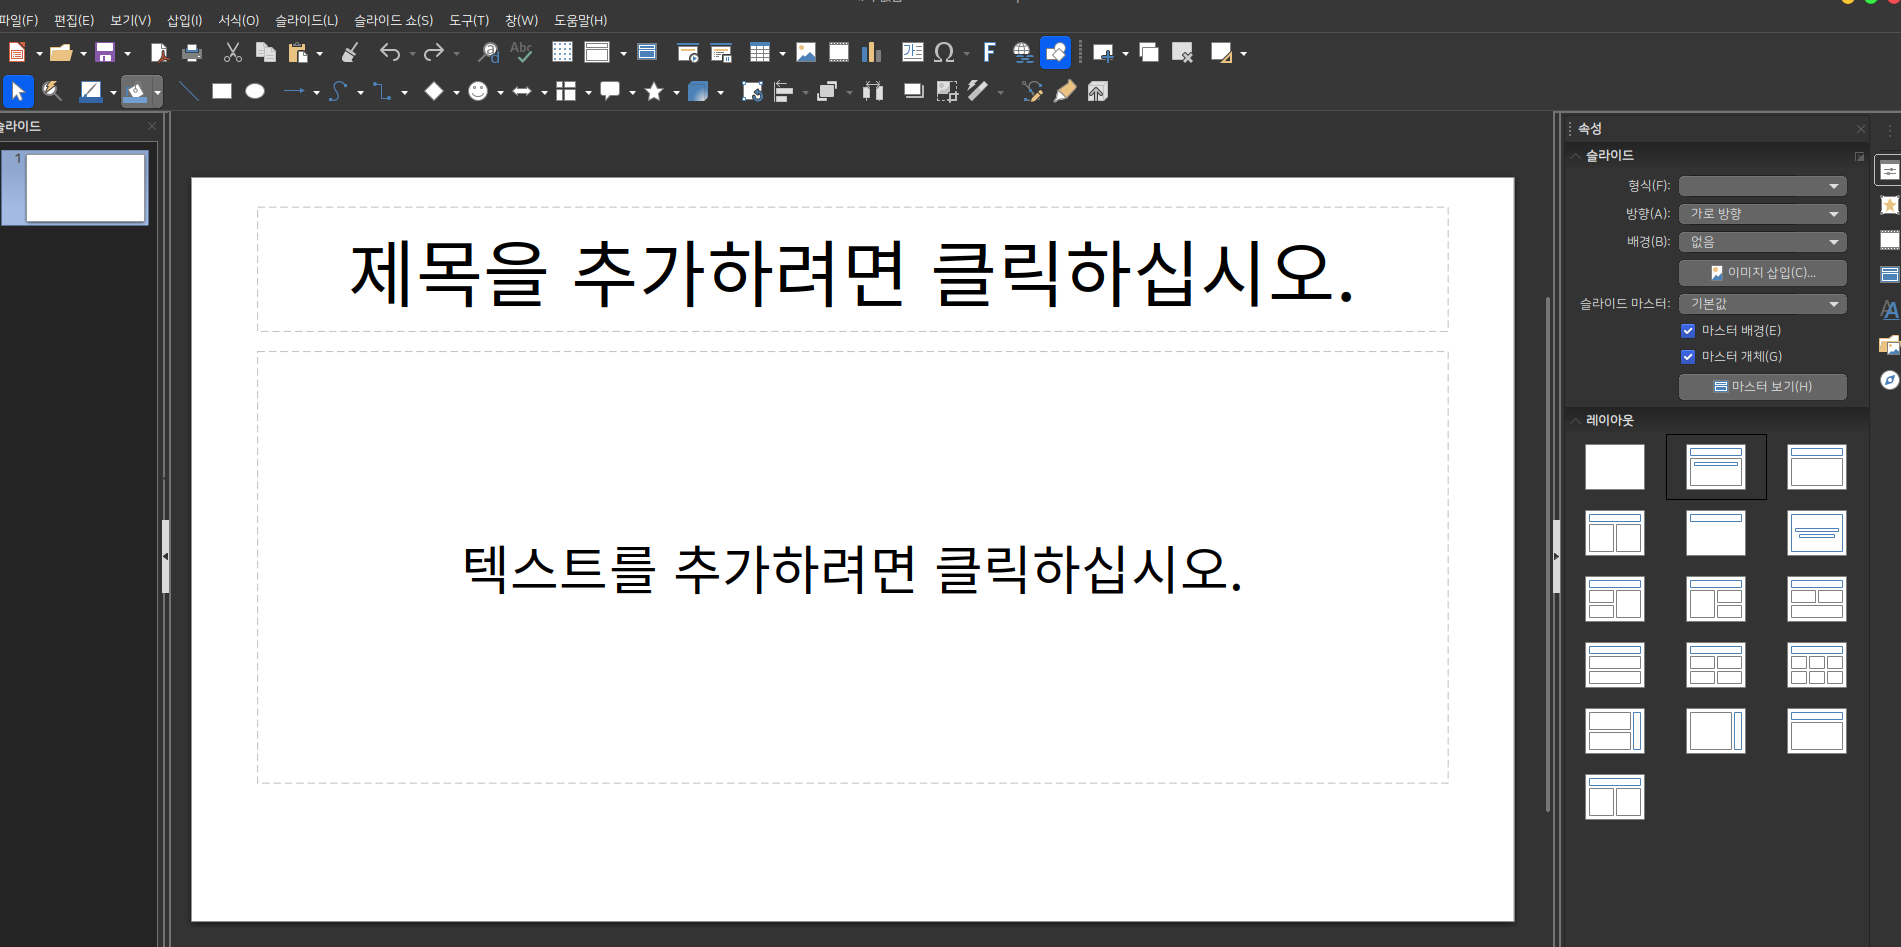The height and width of the screenshot is (947, 1901).
Task: Open the 방향(A) orientation dropdown
Action: pos(1762,214)
